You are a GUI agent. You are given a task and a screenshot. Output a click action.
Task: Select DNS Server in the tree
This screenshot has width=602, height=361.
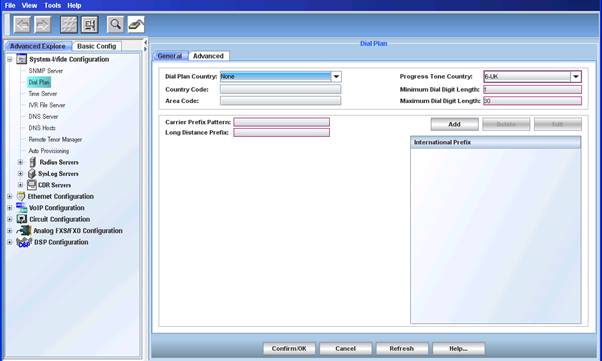coord(43,116)
